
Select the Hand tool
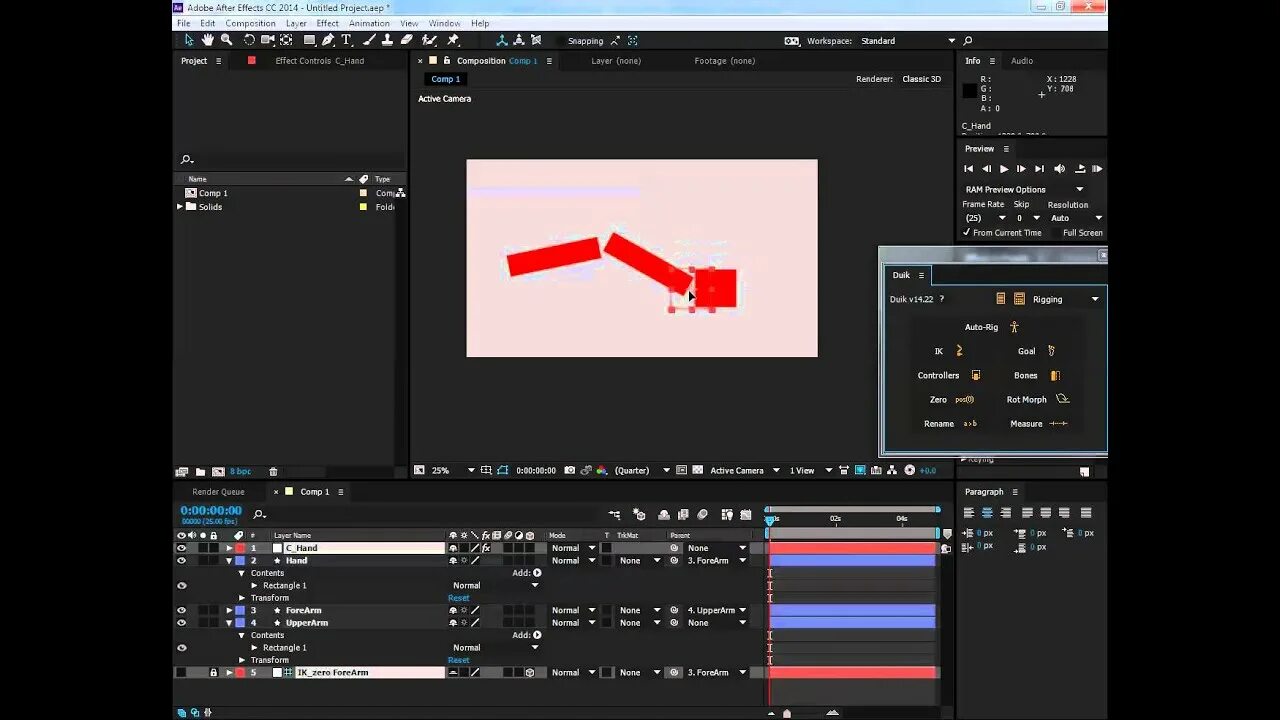point(207,41)
